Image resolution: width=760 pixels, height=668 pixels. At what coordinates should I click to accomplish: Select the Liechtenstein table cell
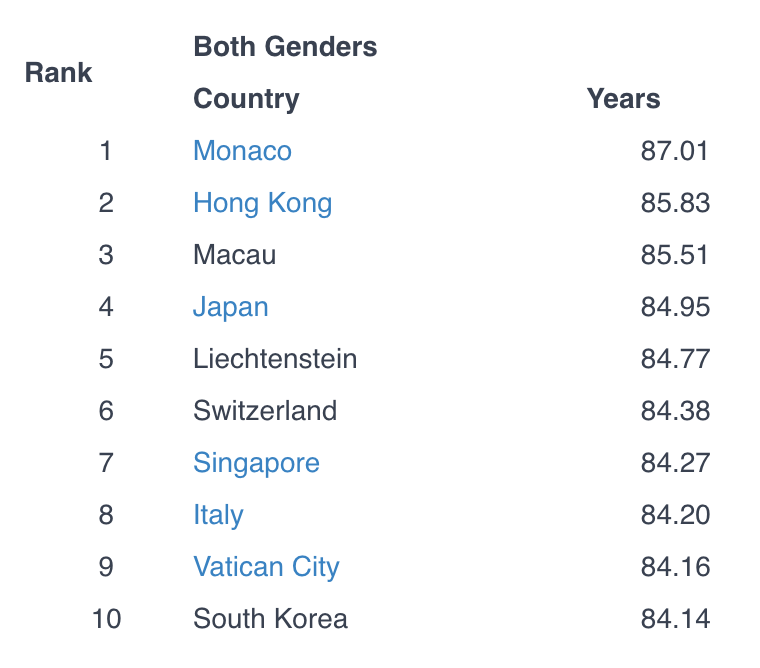(x=275, y=359)
